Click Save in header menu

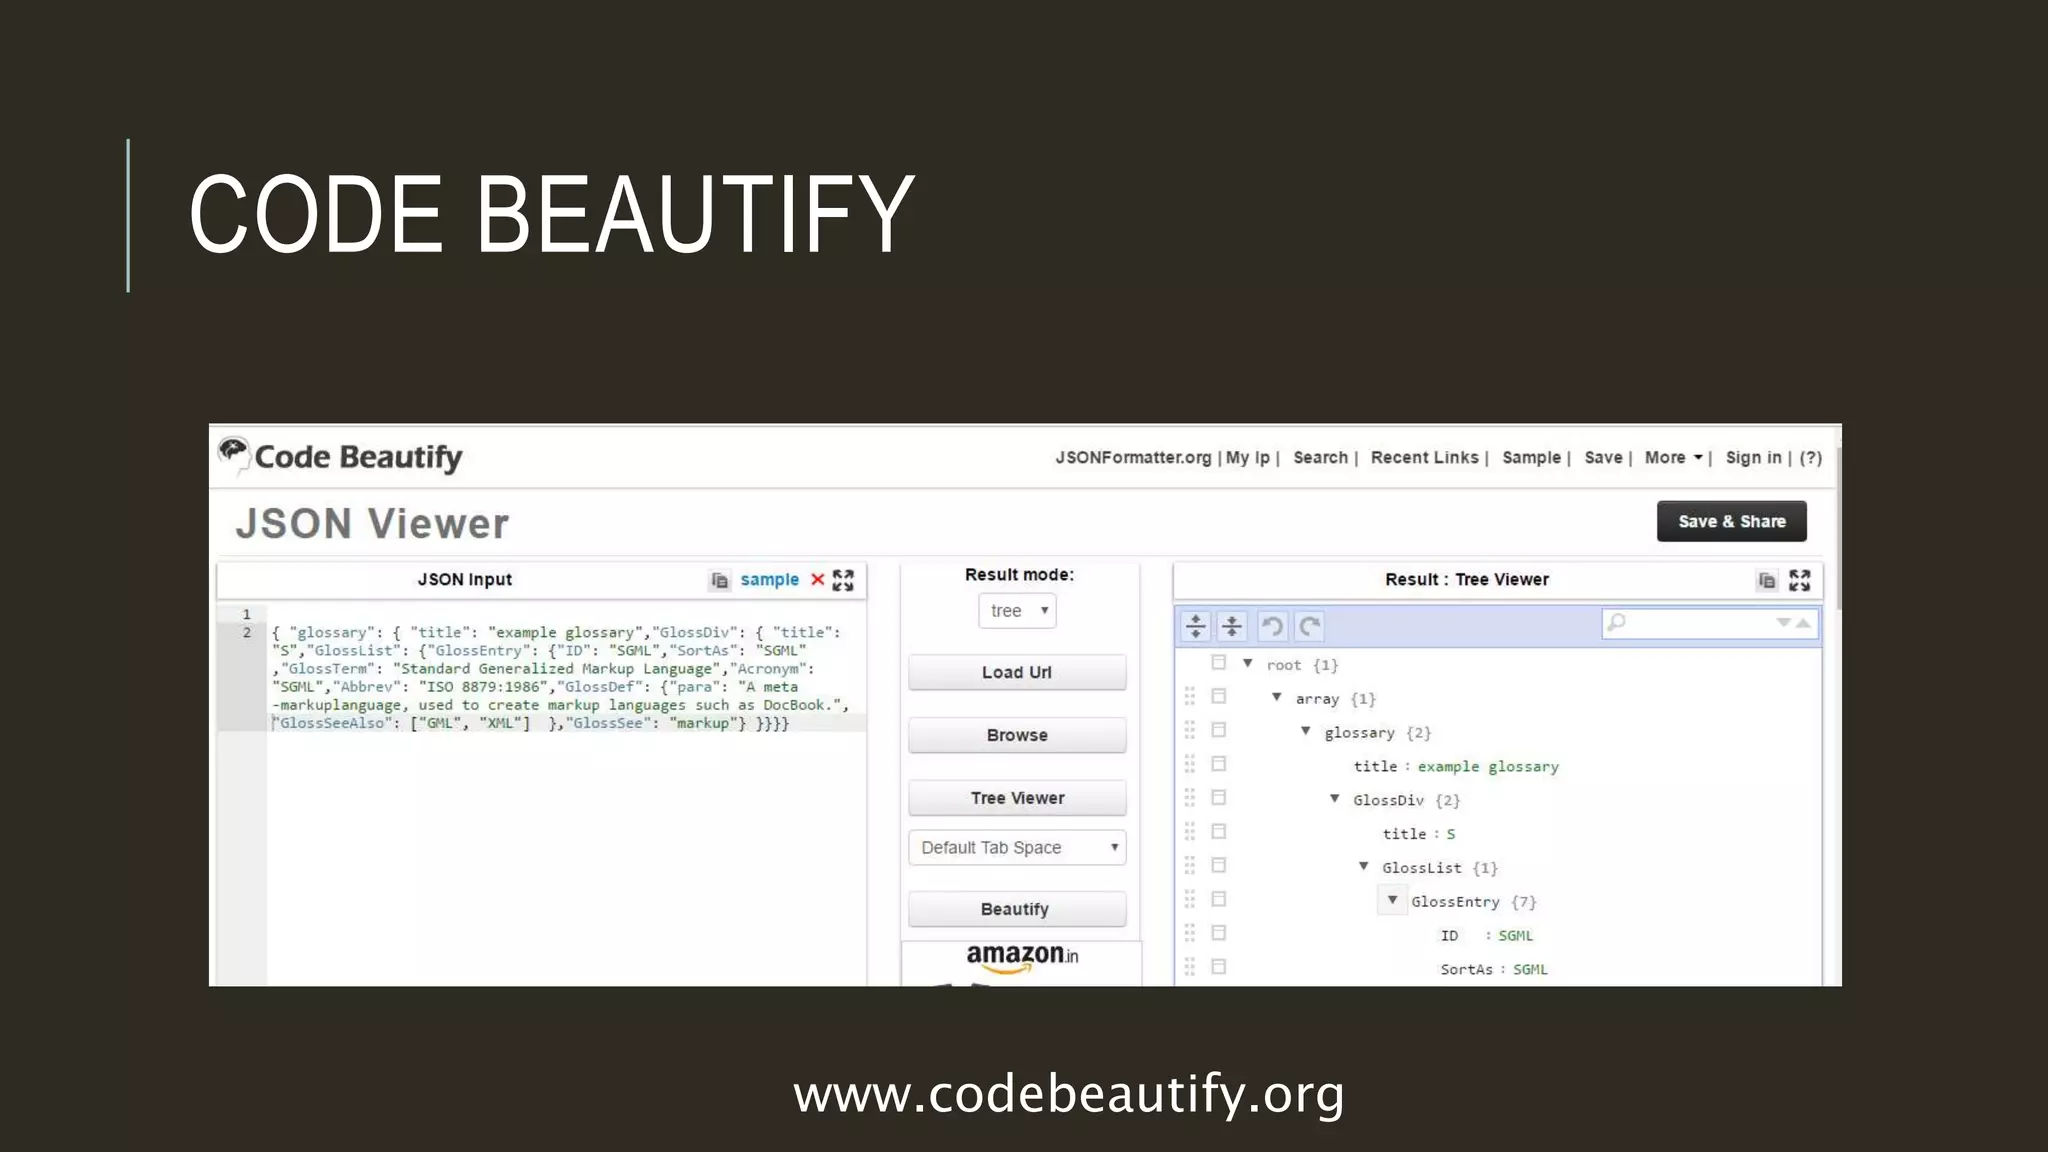click(x=1603, y=458)
